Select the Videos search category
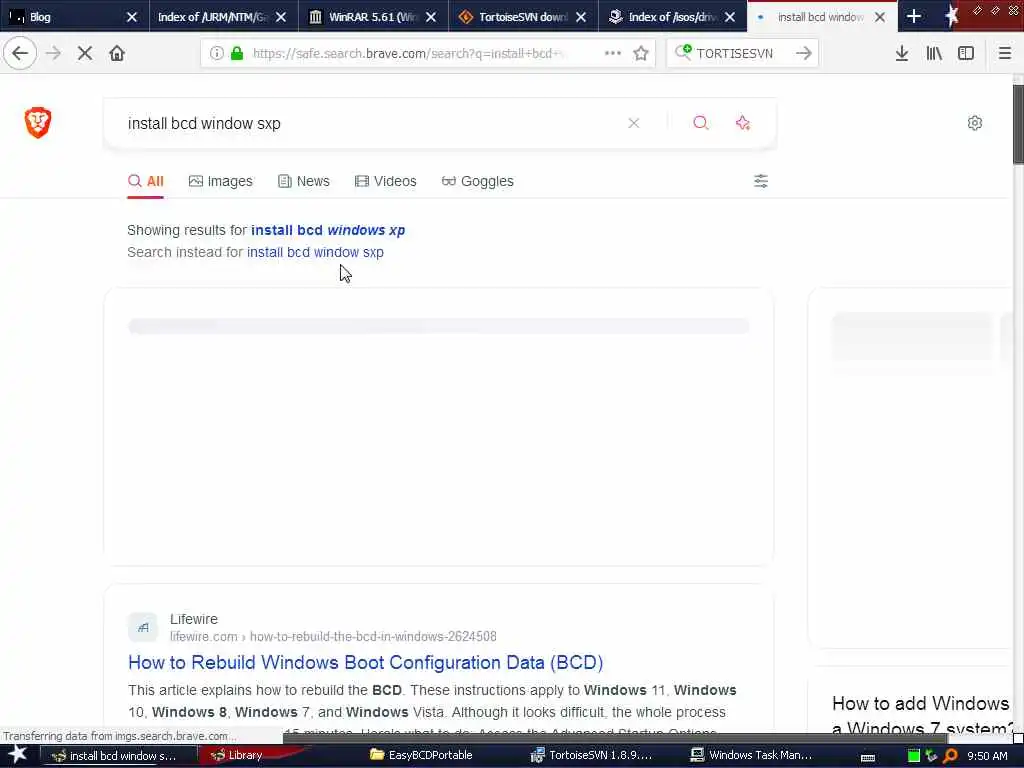The image size is (1024, 768). [x=385, y=181]
